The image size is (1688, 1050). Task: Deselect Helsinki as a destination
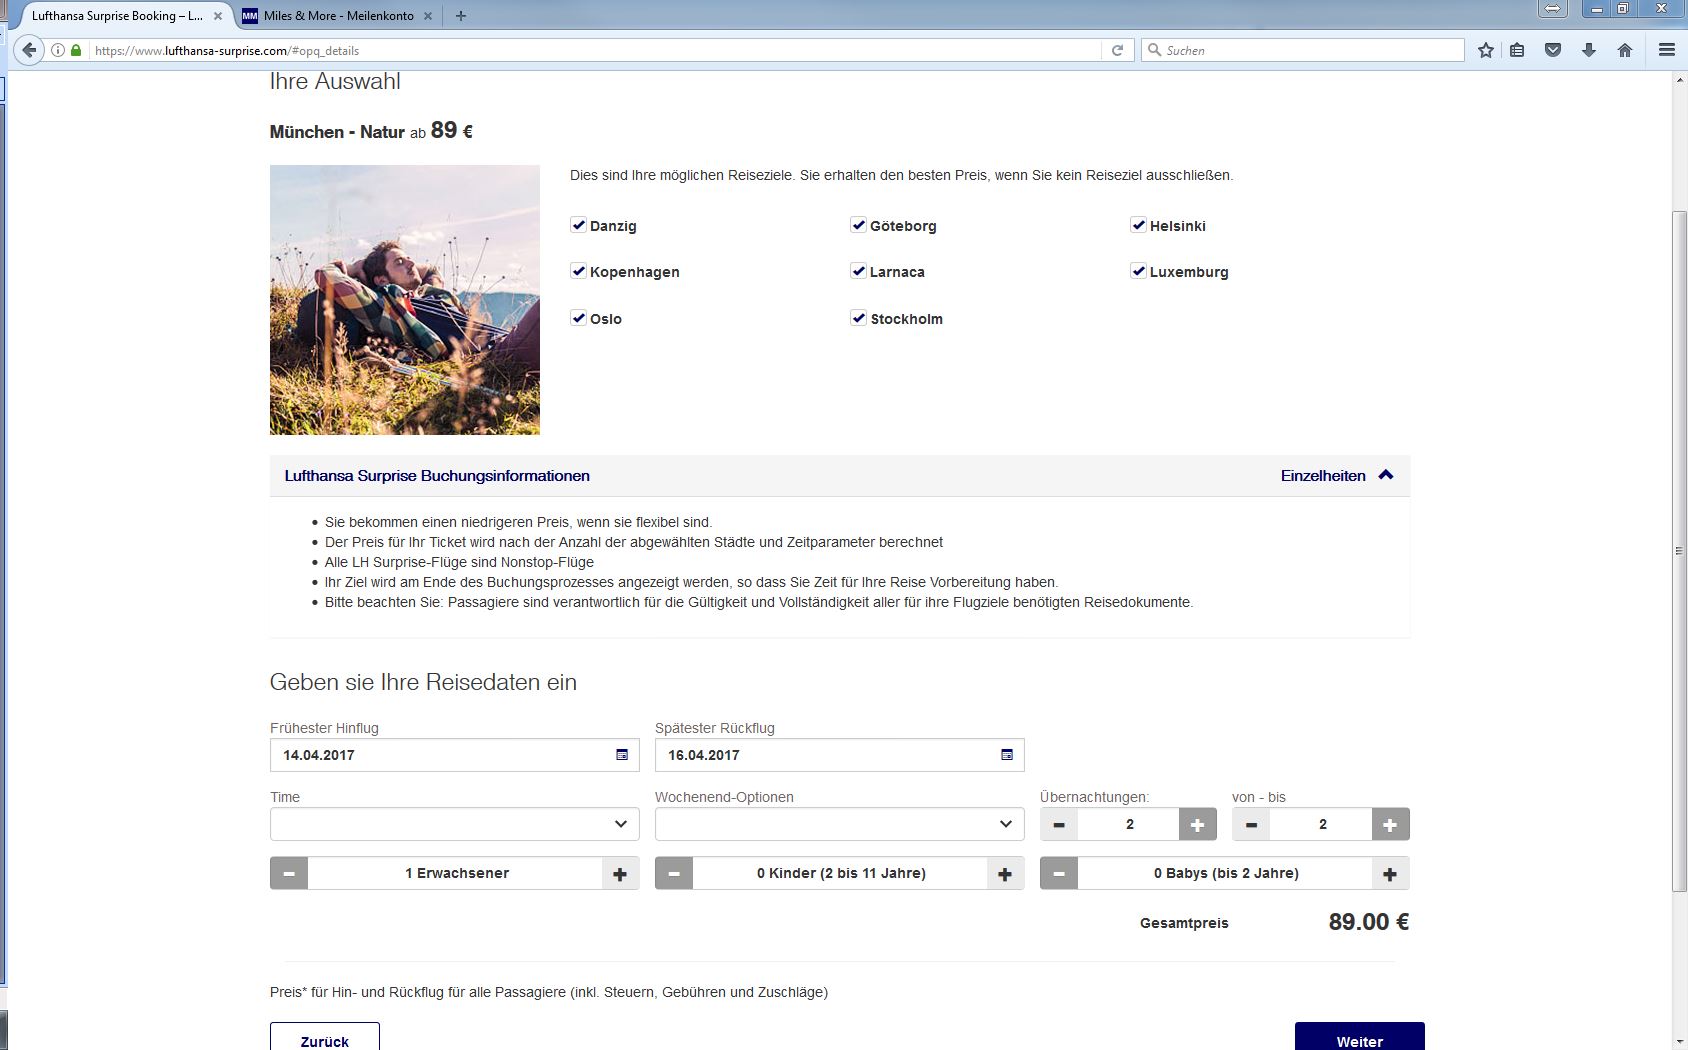pos(1138,225)
